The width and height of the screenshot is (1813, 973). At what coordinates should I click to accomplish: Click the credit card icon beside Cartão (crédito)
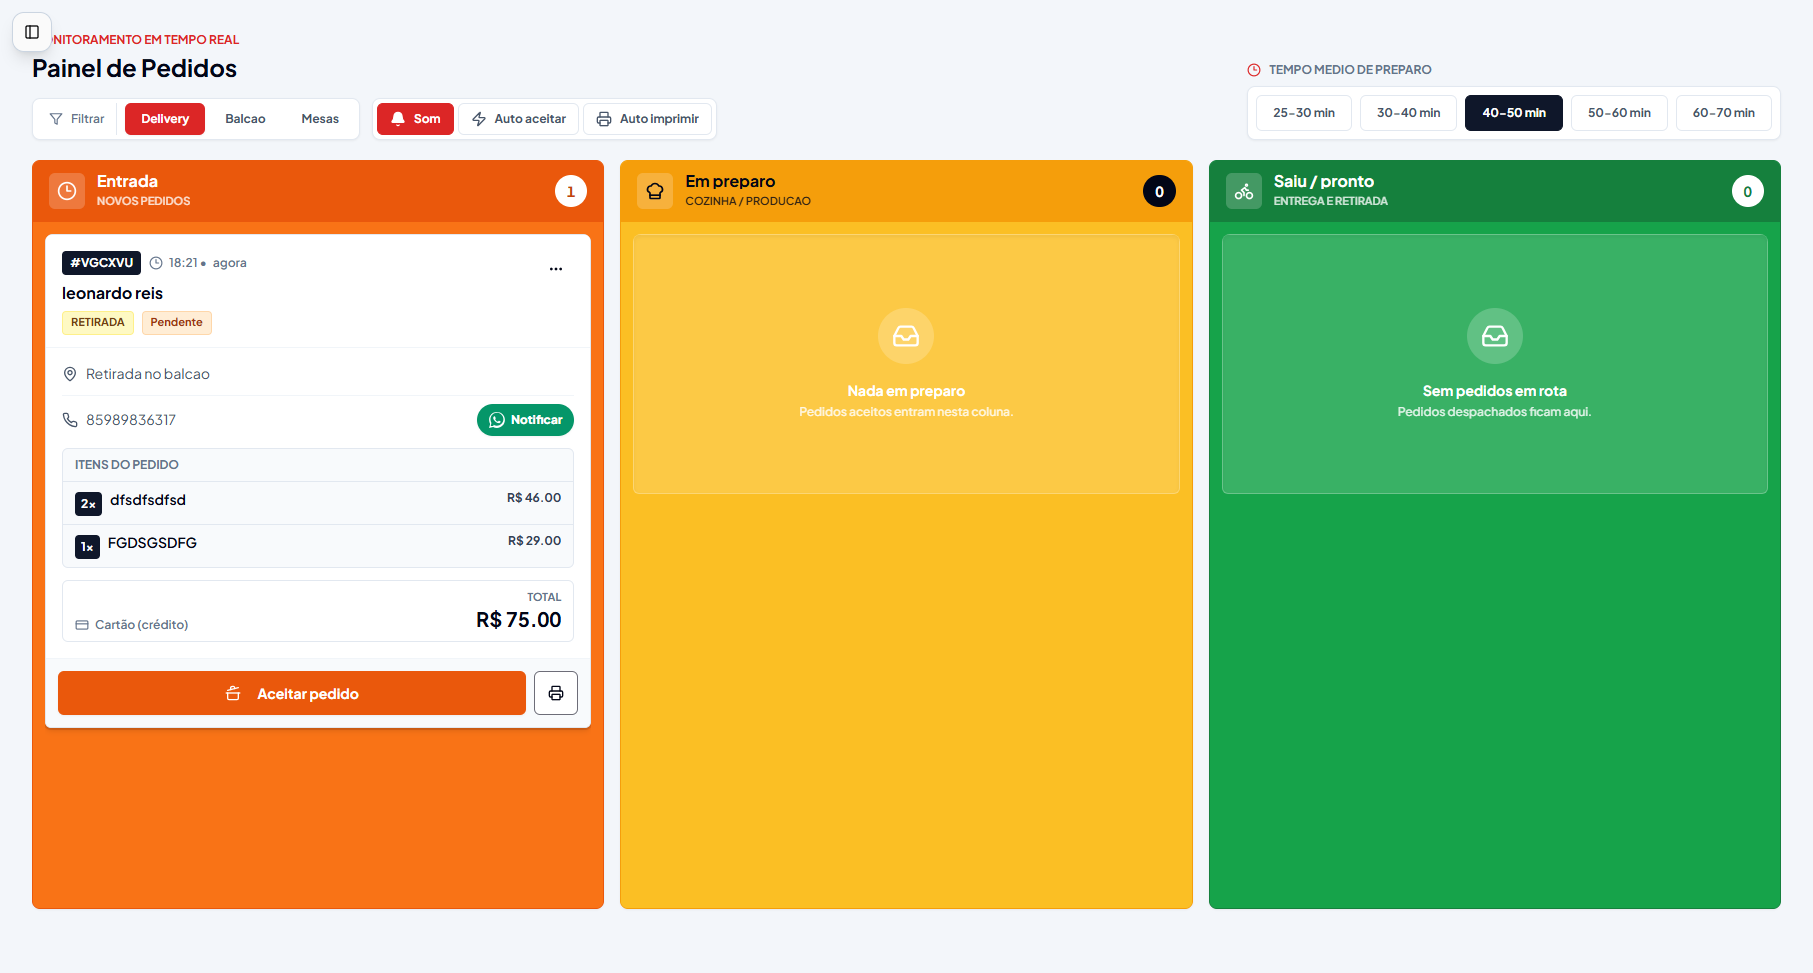(82, 625)
